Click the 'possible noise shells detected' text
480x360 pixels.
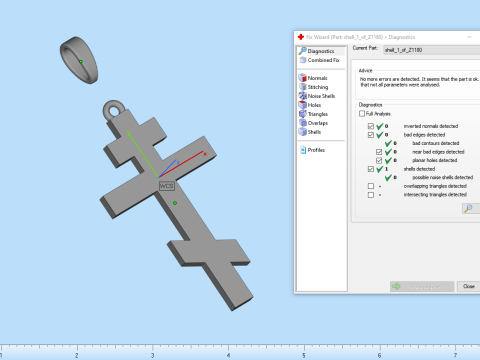pos(443,177)
